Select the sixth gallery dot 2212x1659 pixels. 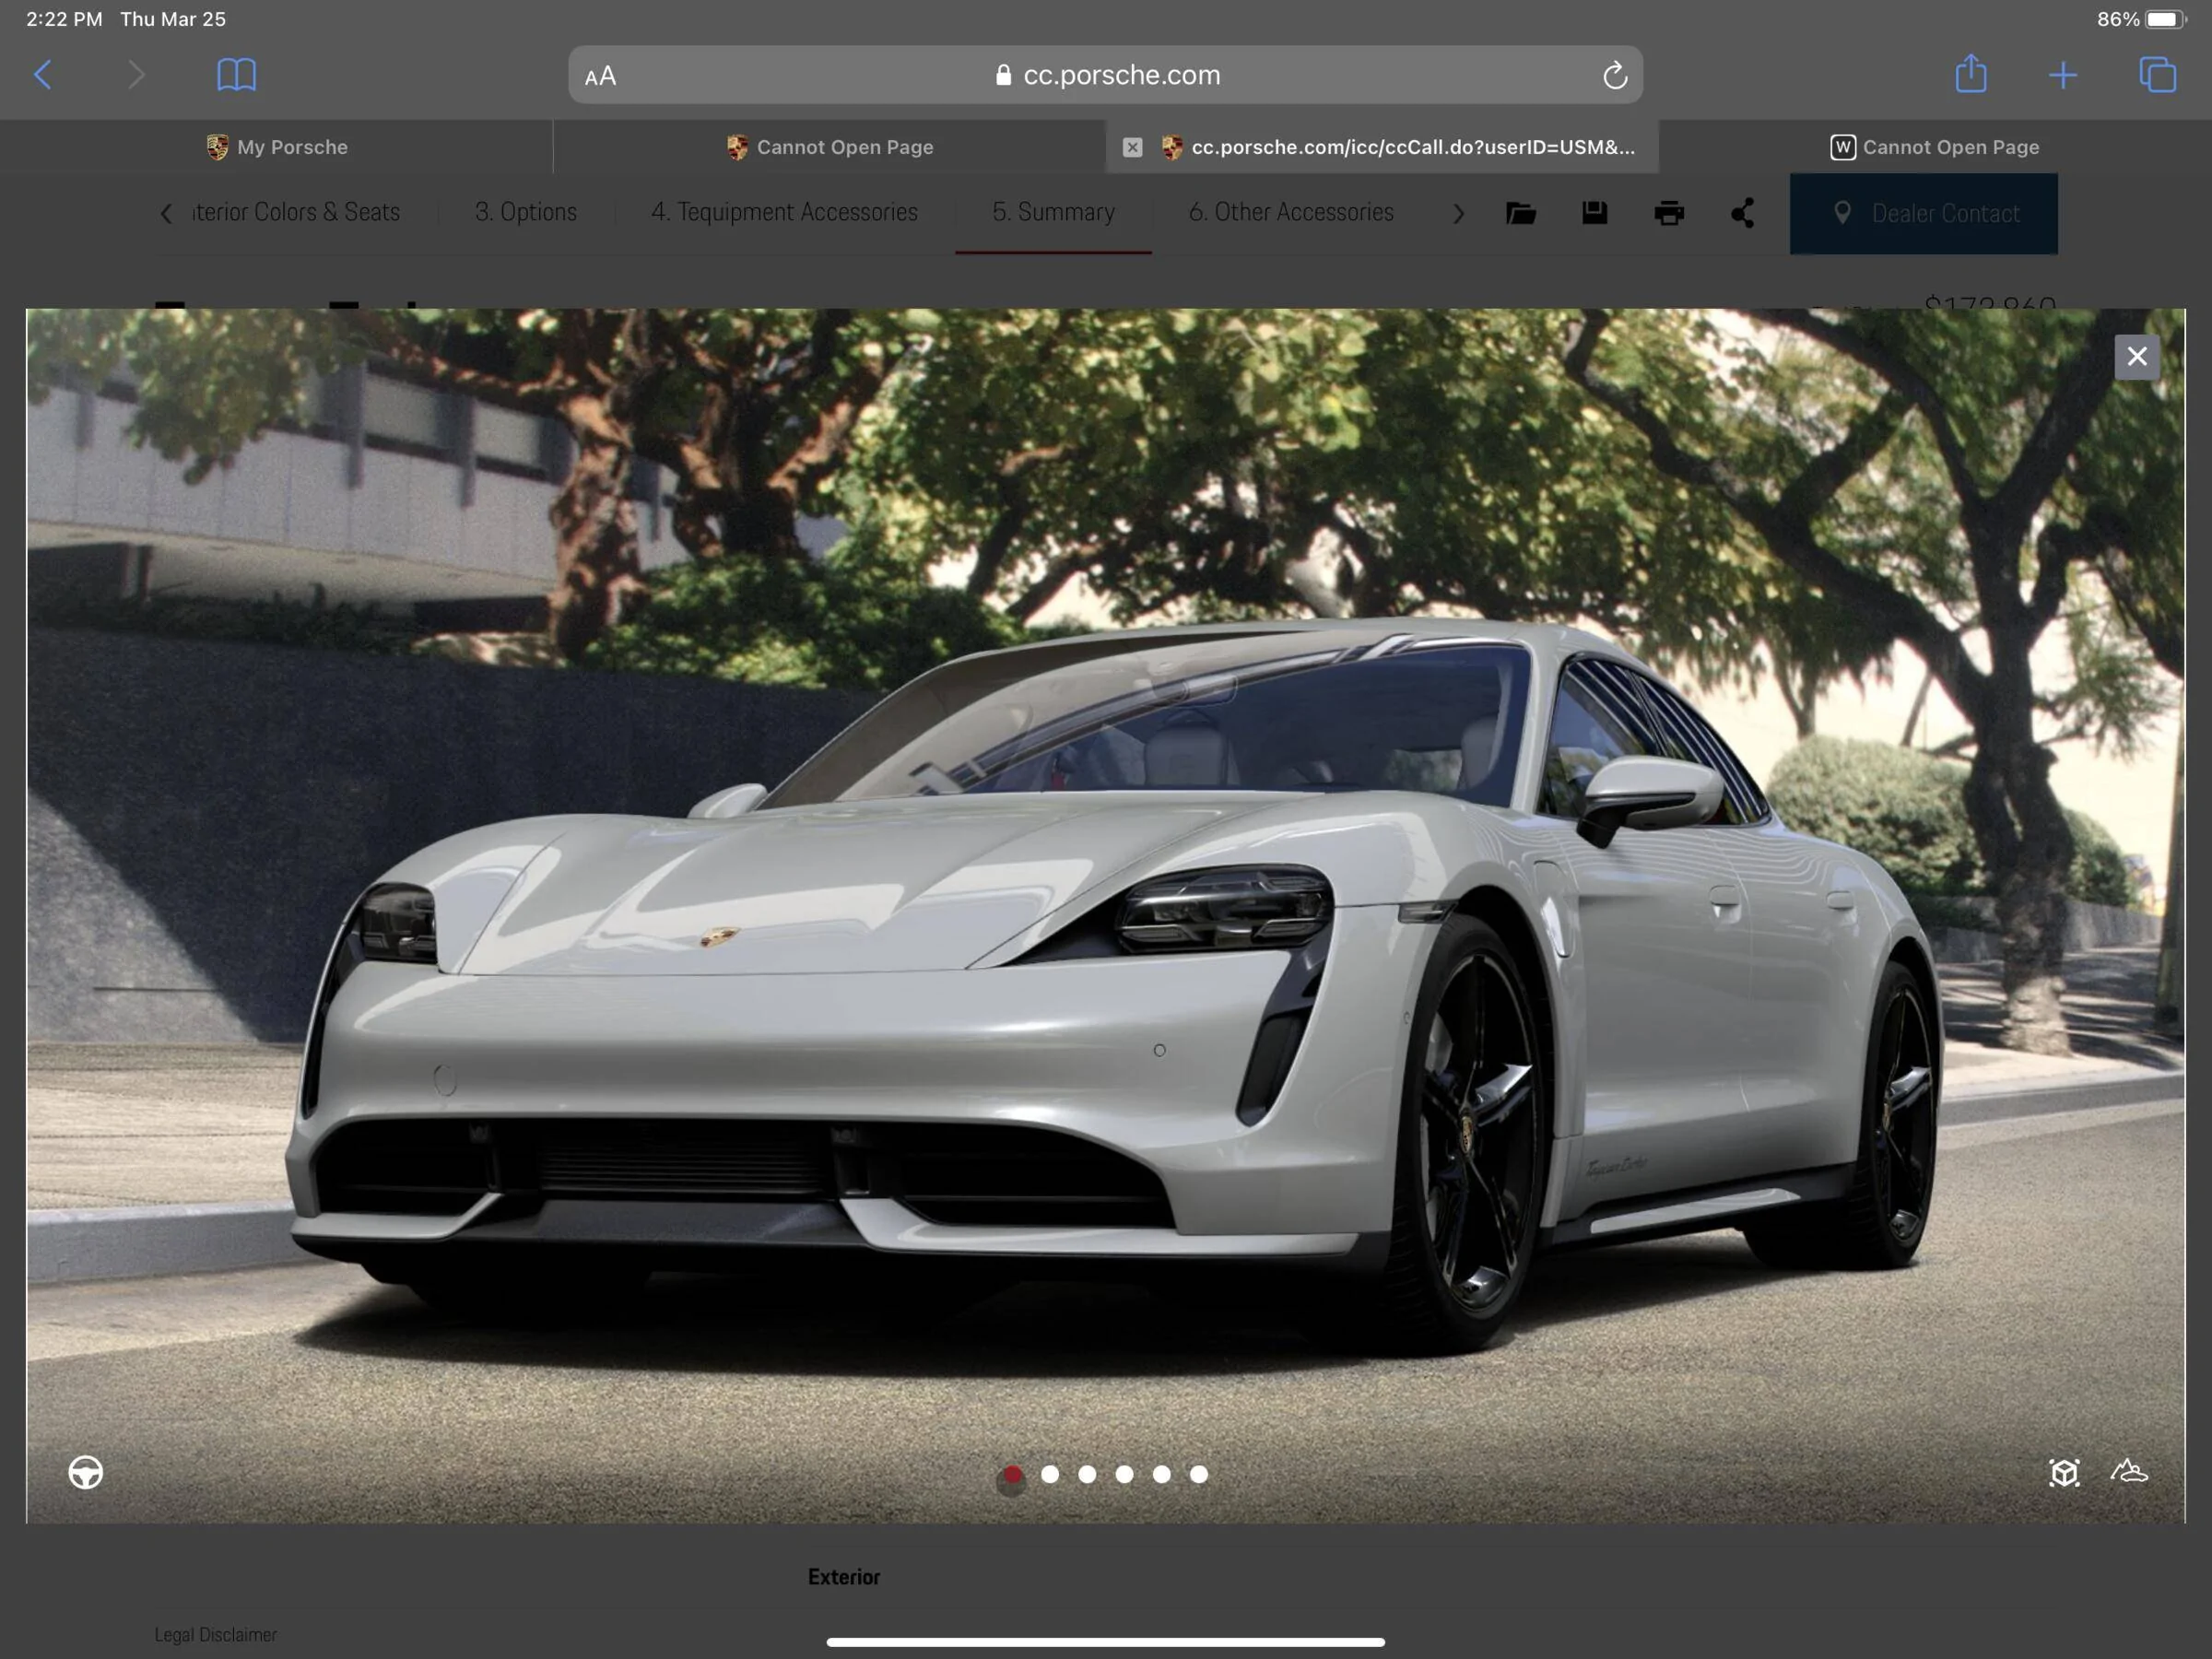click(1199, 1474)
